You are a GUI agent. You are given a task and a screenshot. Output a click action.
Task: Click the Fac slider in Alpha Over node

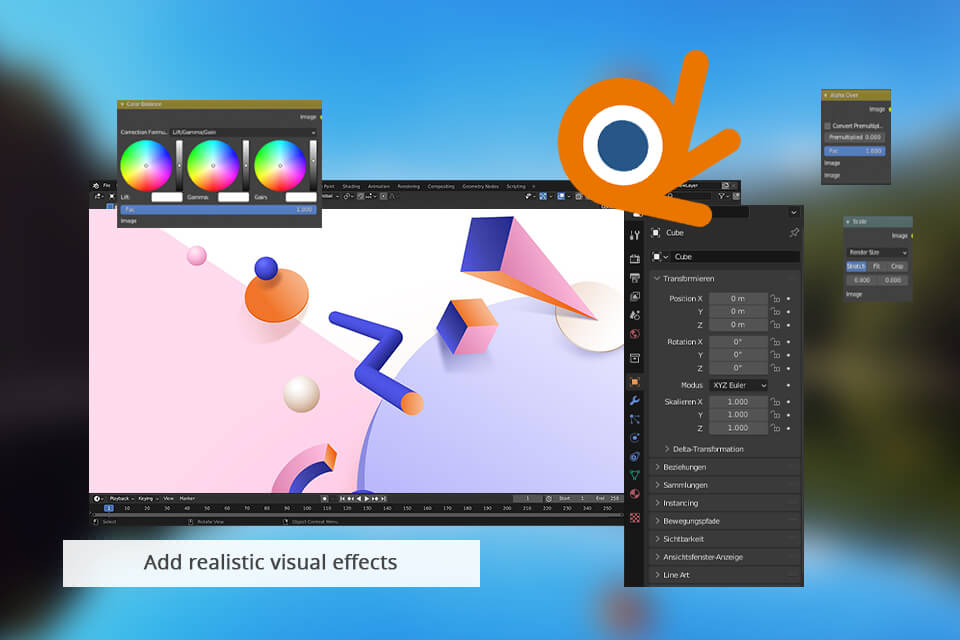coord(855,151)
